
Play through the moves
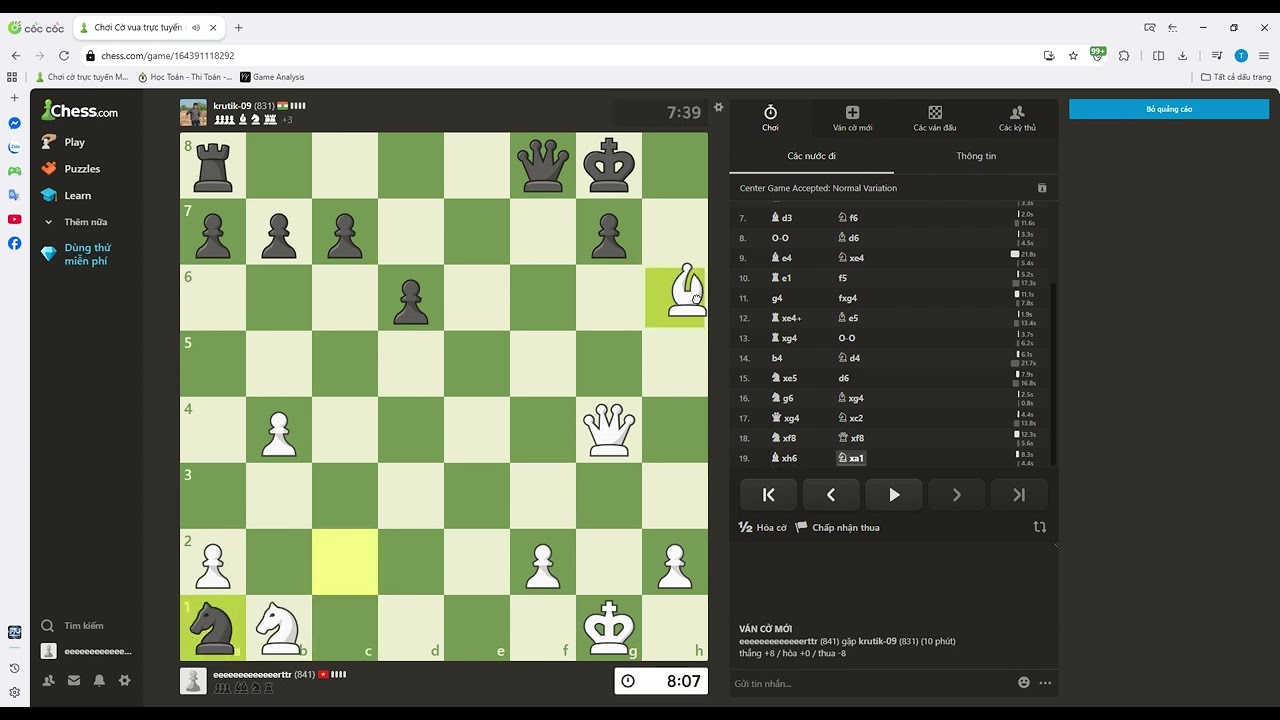[894, 495]
